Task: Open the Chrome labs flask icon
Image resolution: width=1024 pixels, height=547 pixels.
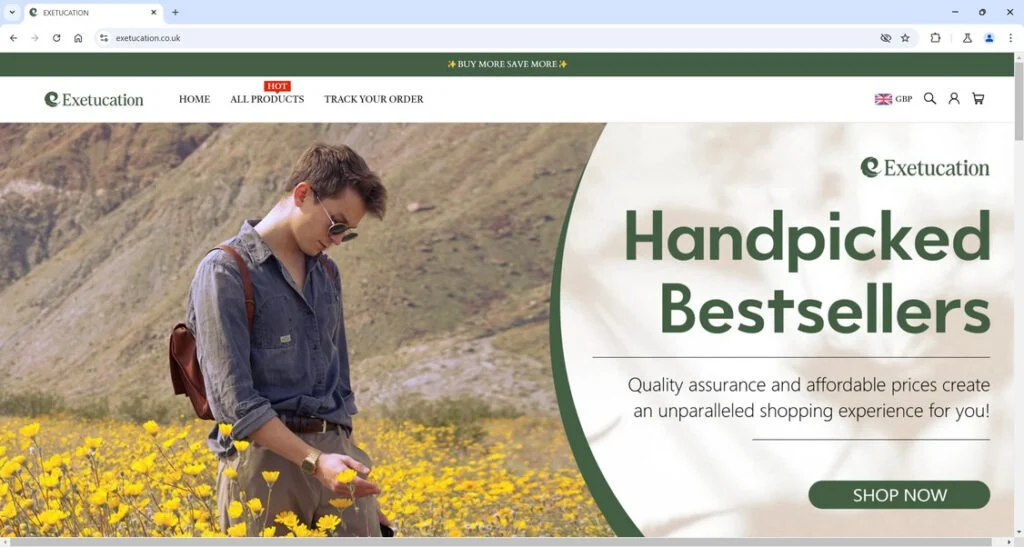Action: tap(967, 38)
